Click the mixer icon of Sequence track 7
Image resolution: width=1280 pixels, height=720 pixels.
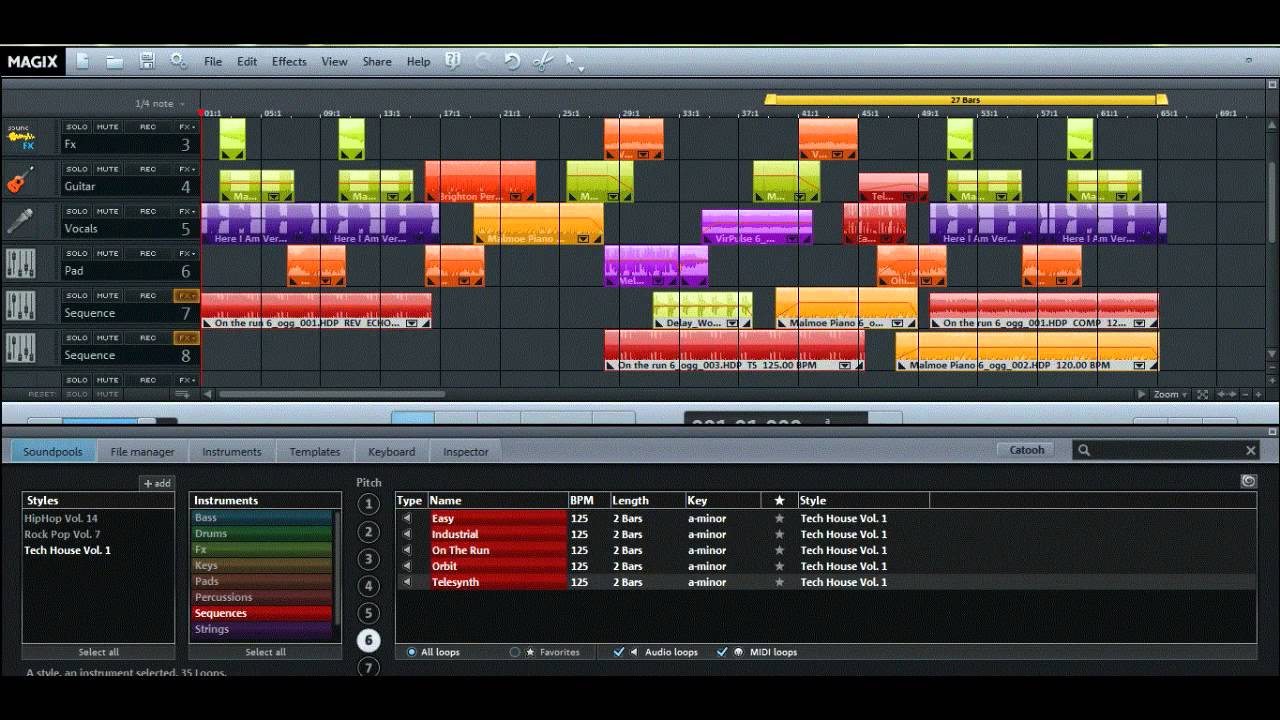[x=21, y=306]
